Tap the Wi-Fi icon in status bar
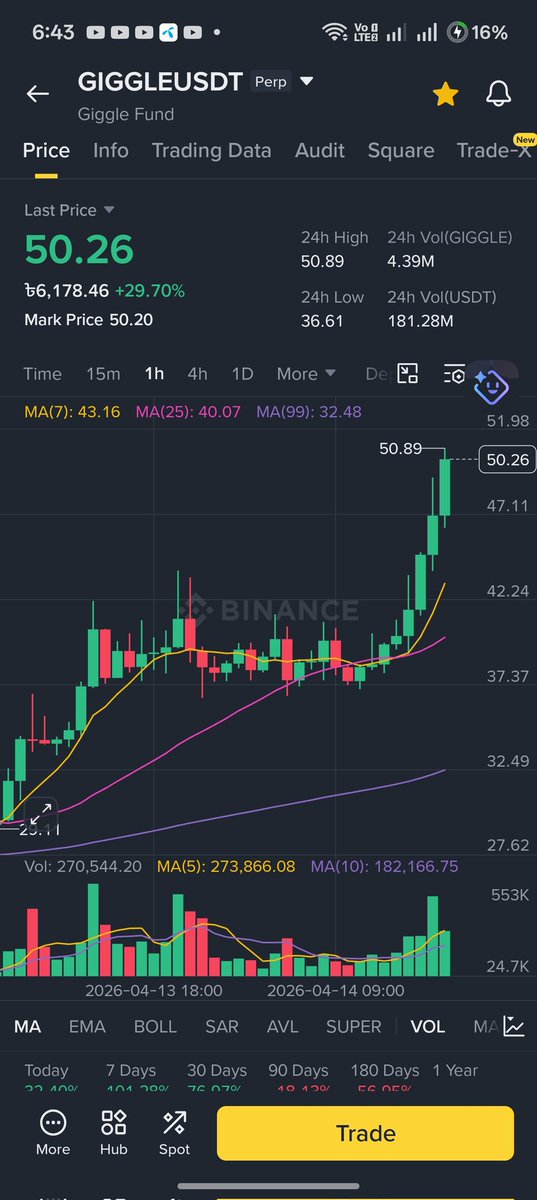The image size is (537, 1200). point(334,32)
